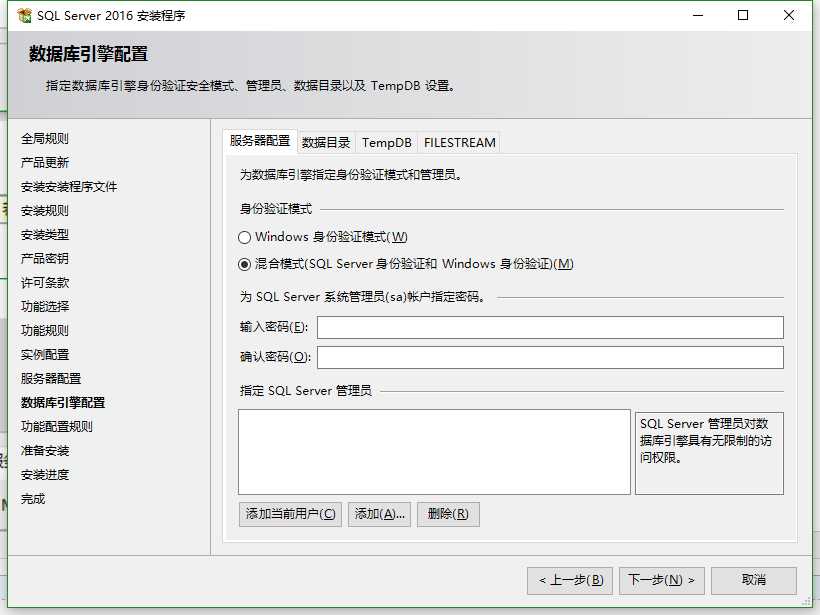820x615 pixels.
Task: Click the 添加当前用户 button
Action: [x=290, y=514]
